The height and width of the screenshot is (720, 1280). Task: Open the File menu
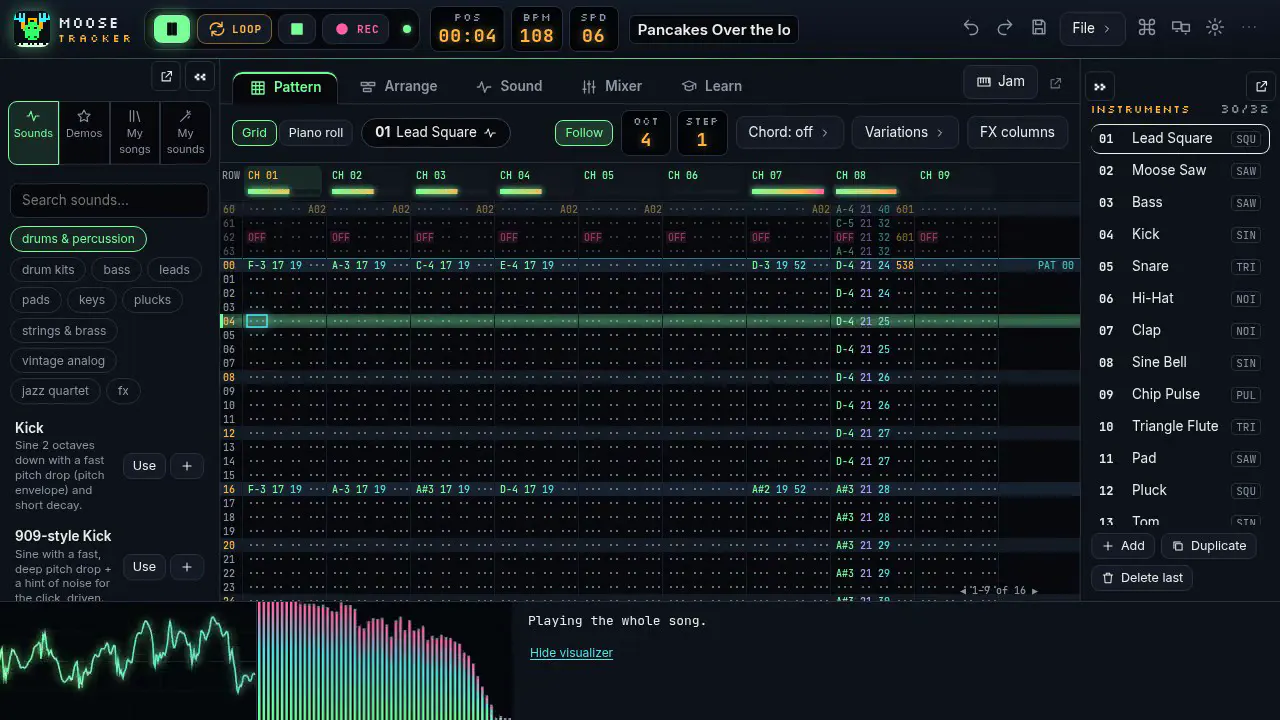(x=1093, y=28)
